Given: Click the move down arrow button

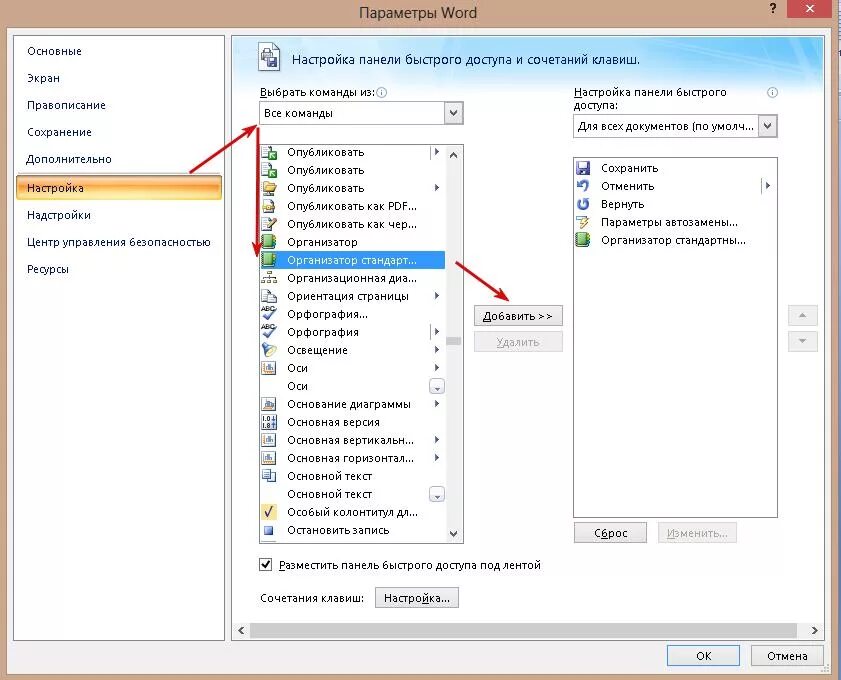Looking at the screenshot, I should coord(802,341).
